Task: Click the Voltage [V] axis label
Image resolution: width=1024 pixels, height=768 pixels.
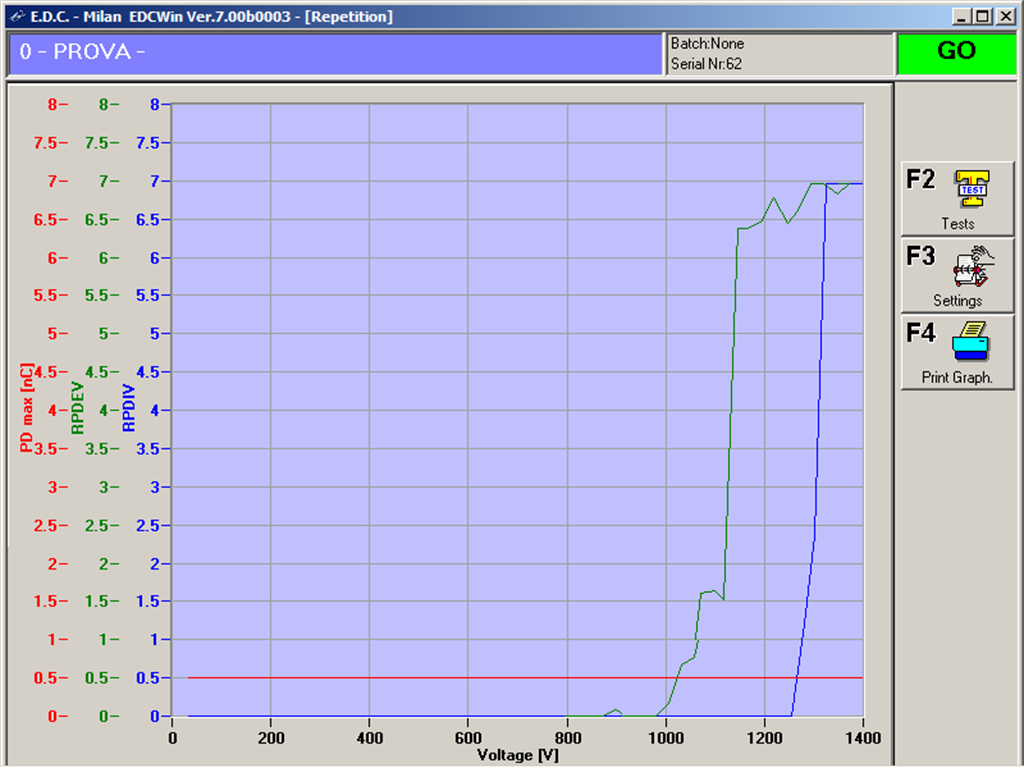Action: point(519,755)
